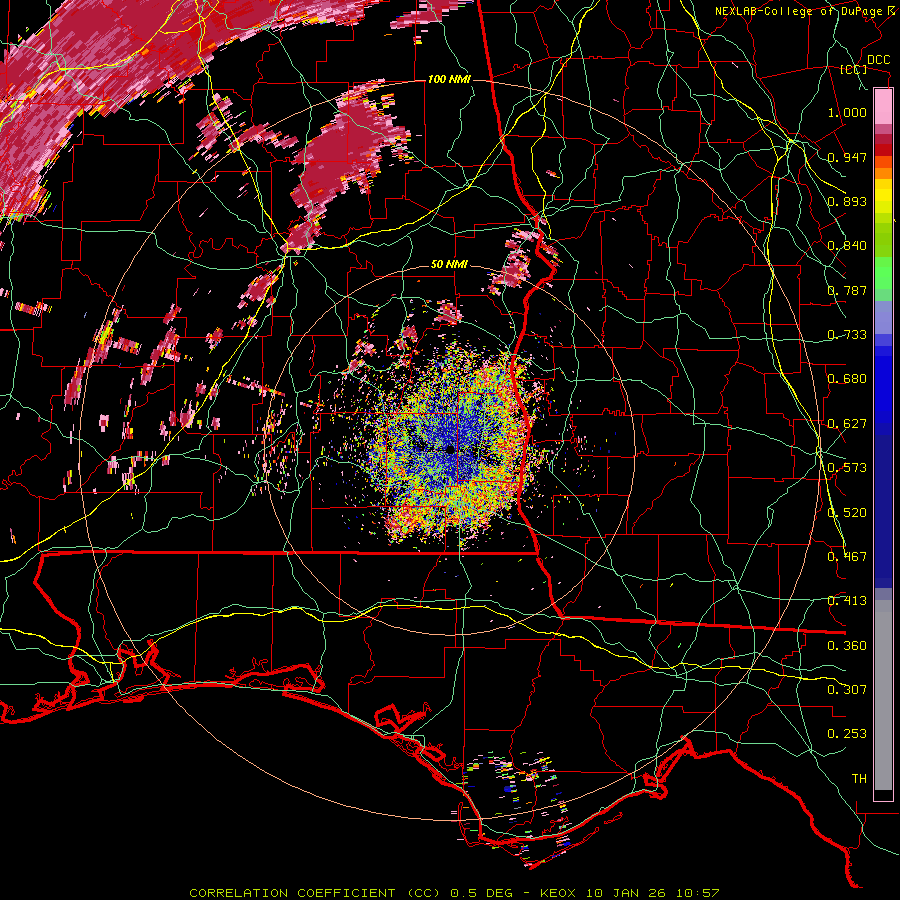900x900 pixels.
Task: Pick the 0.680 scale value
Action: pyautogui.click(x=847, y=379)
